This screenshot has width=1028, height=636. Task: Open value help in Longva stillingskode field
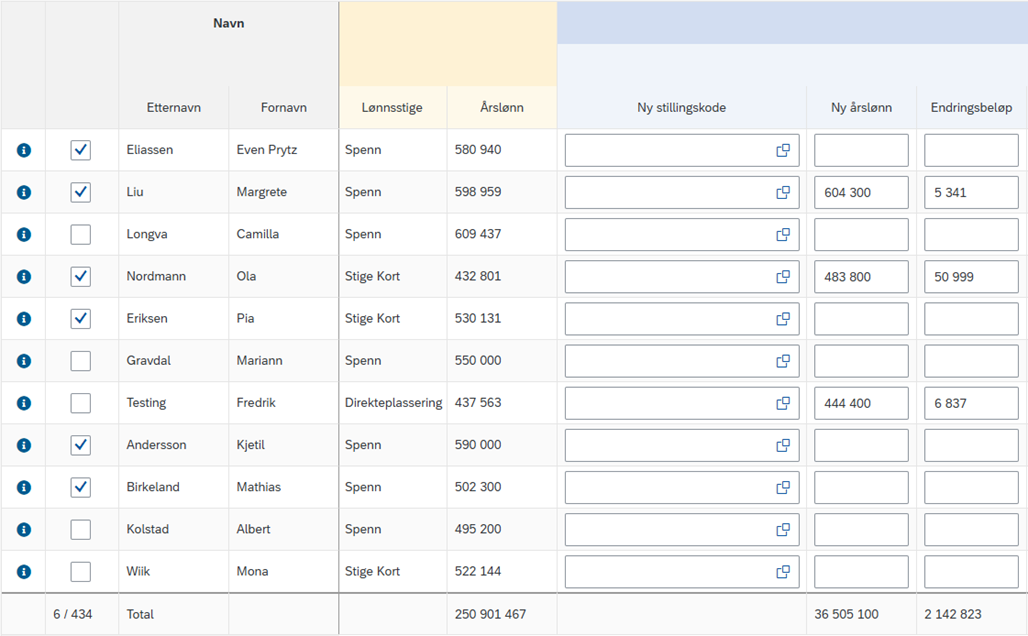pyautogui.click(x=783, y=234)
